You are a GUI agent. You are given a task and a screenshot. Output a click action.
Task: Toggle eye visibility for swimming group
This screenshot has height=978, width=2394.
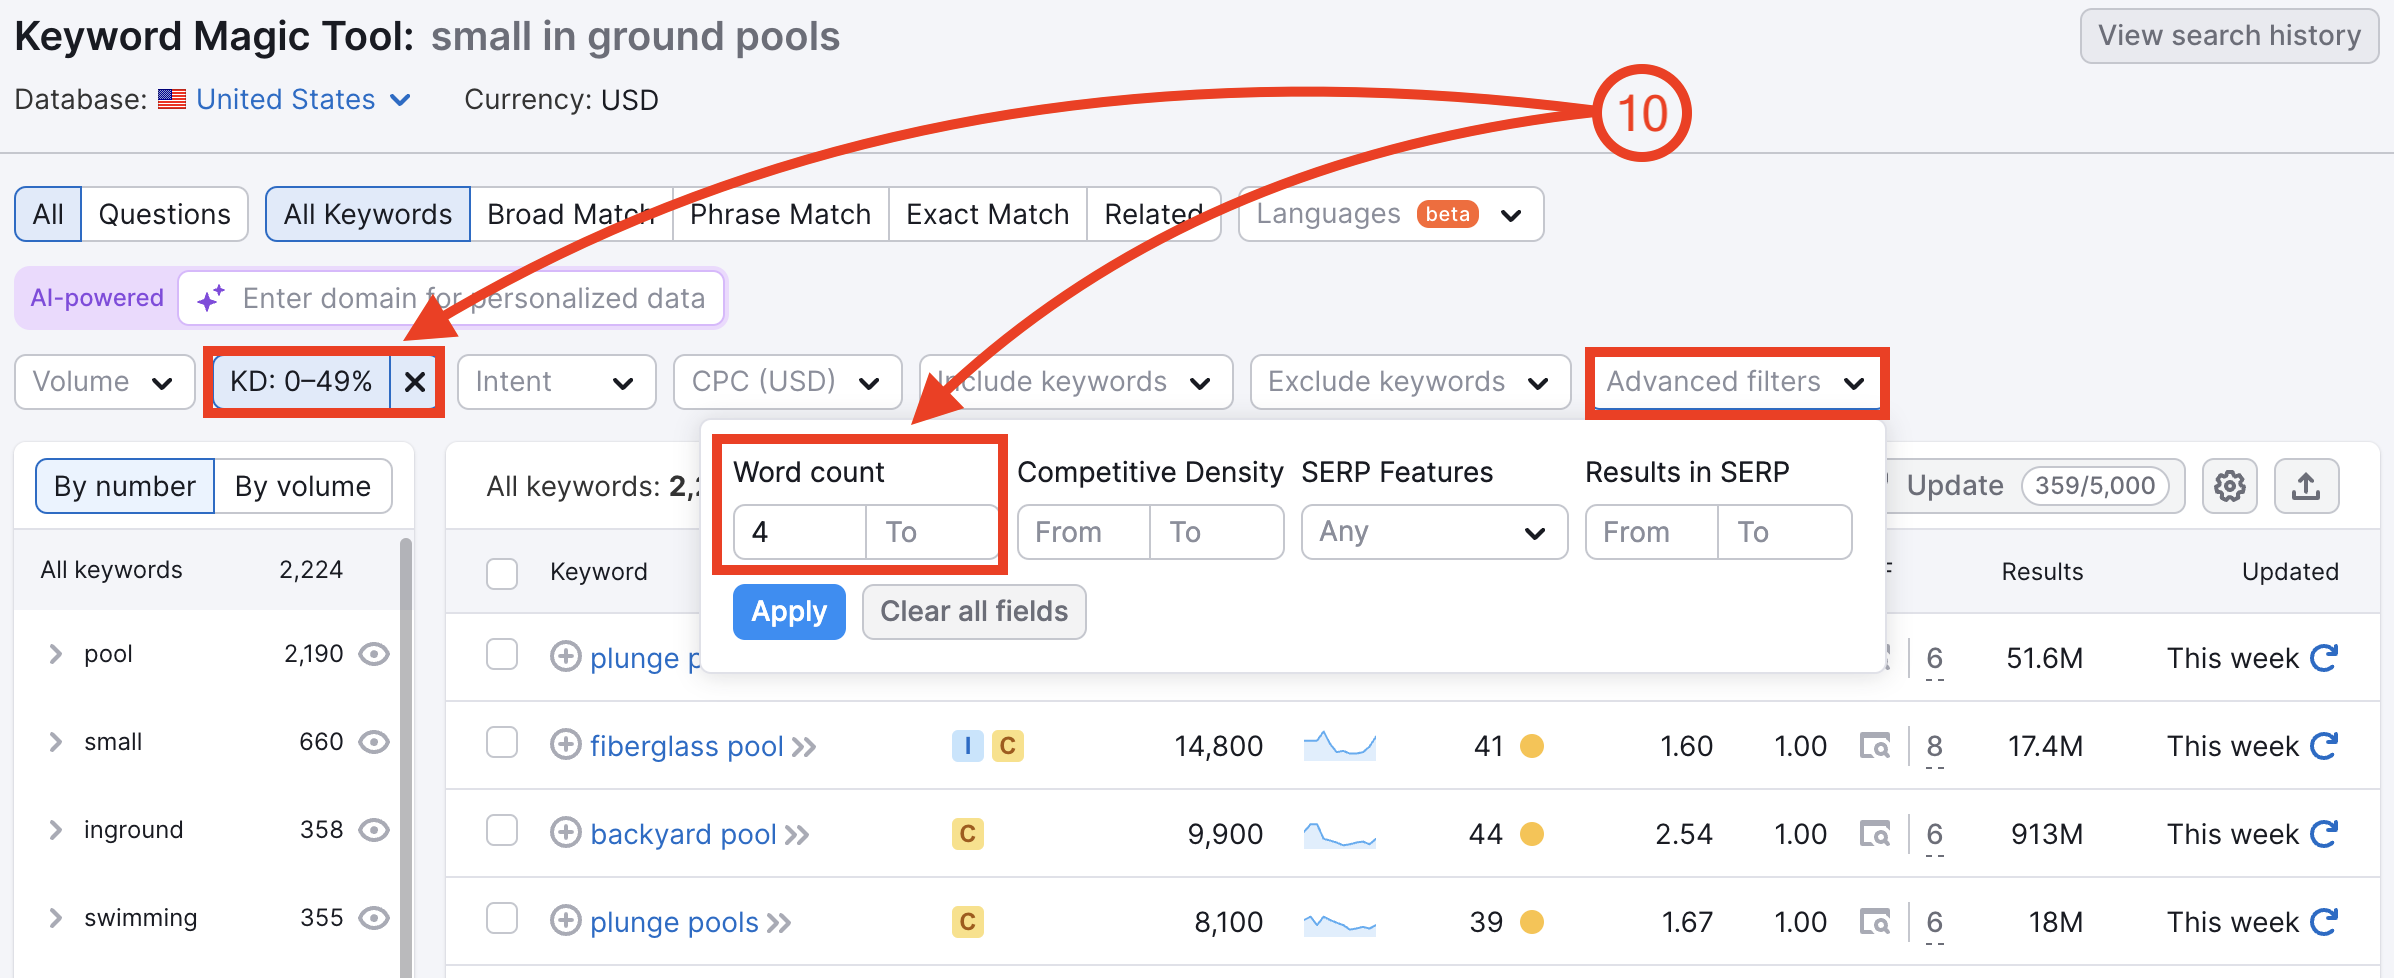click(374, 918)
